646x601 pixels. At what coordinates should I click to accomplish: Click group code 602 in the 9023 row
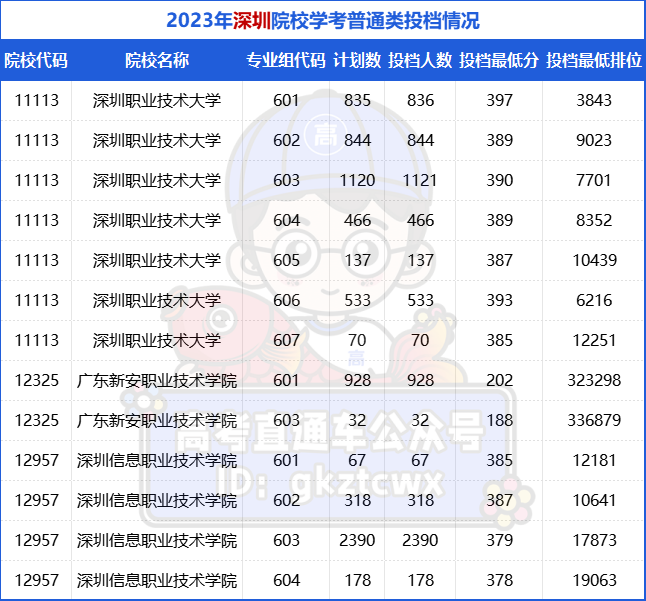coord(286,140)
